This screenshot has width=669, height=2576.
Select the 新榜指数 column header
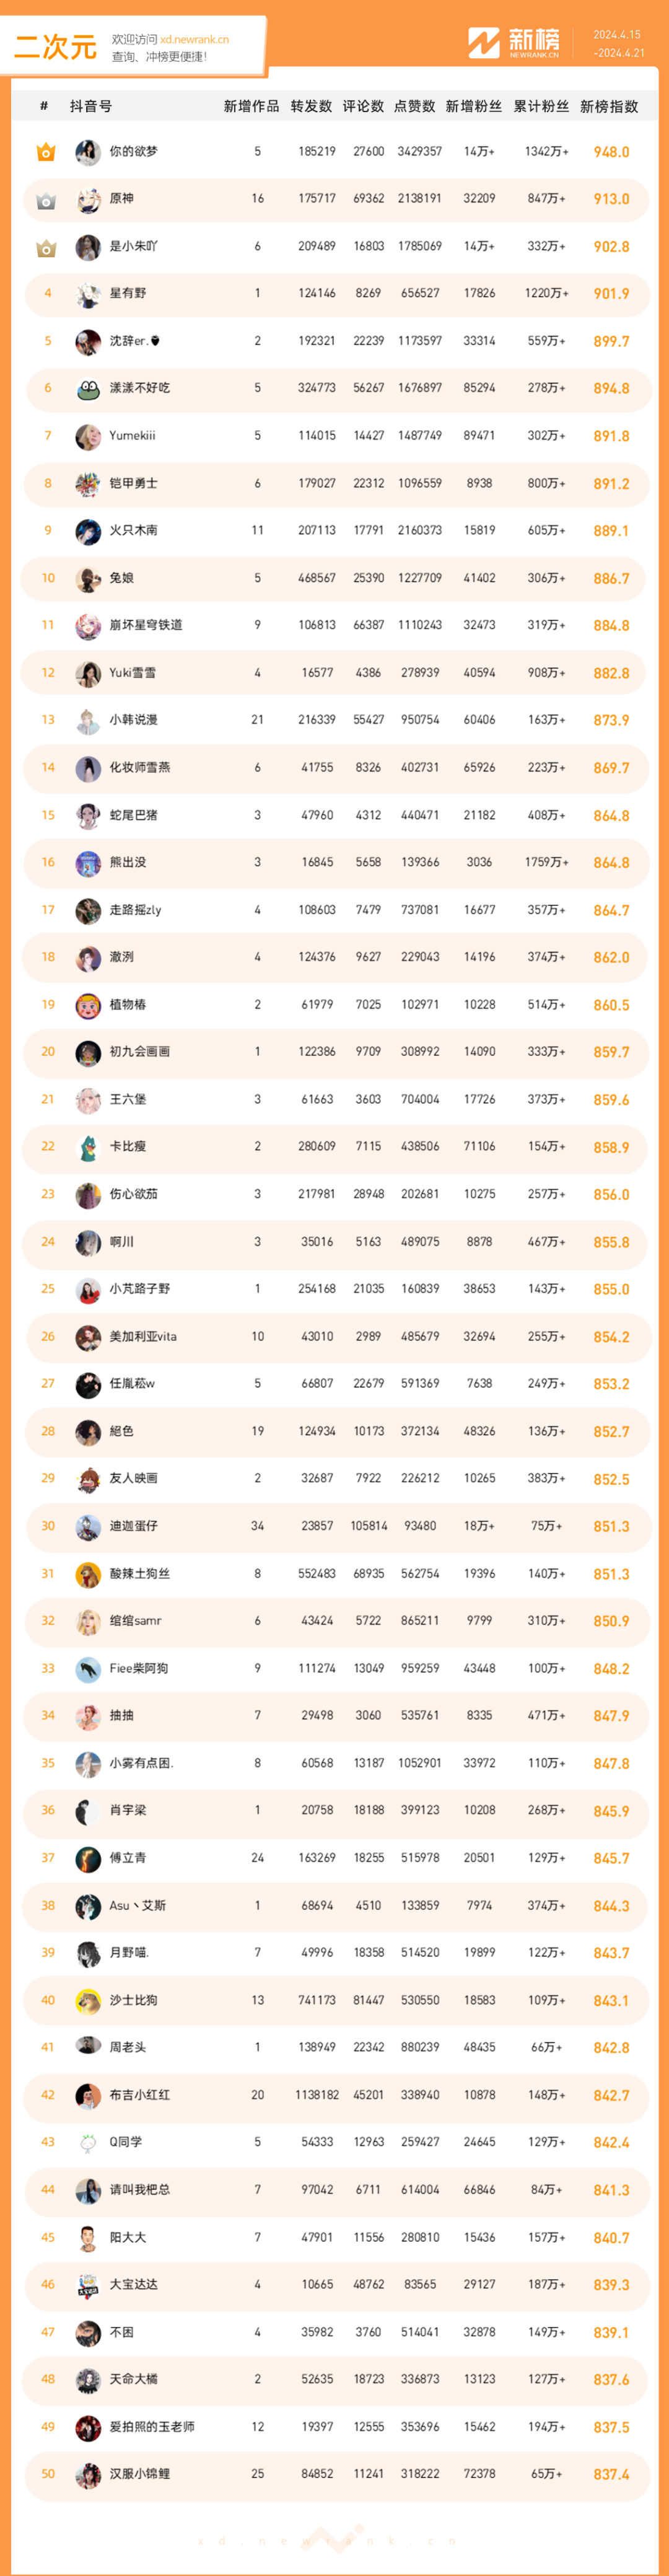[x=609, y=107]
